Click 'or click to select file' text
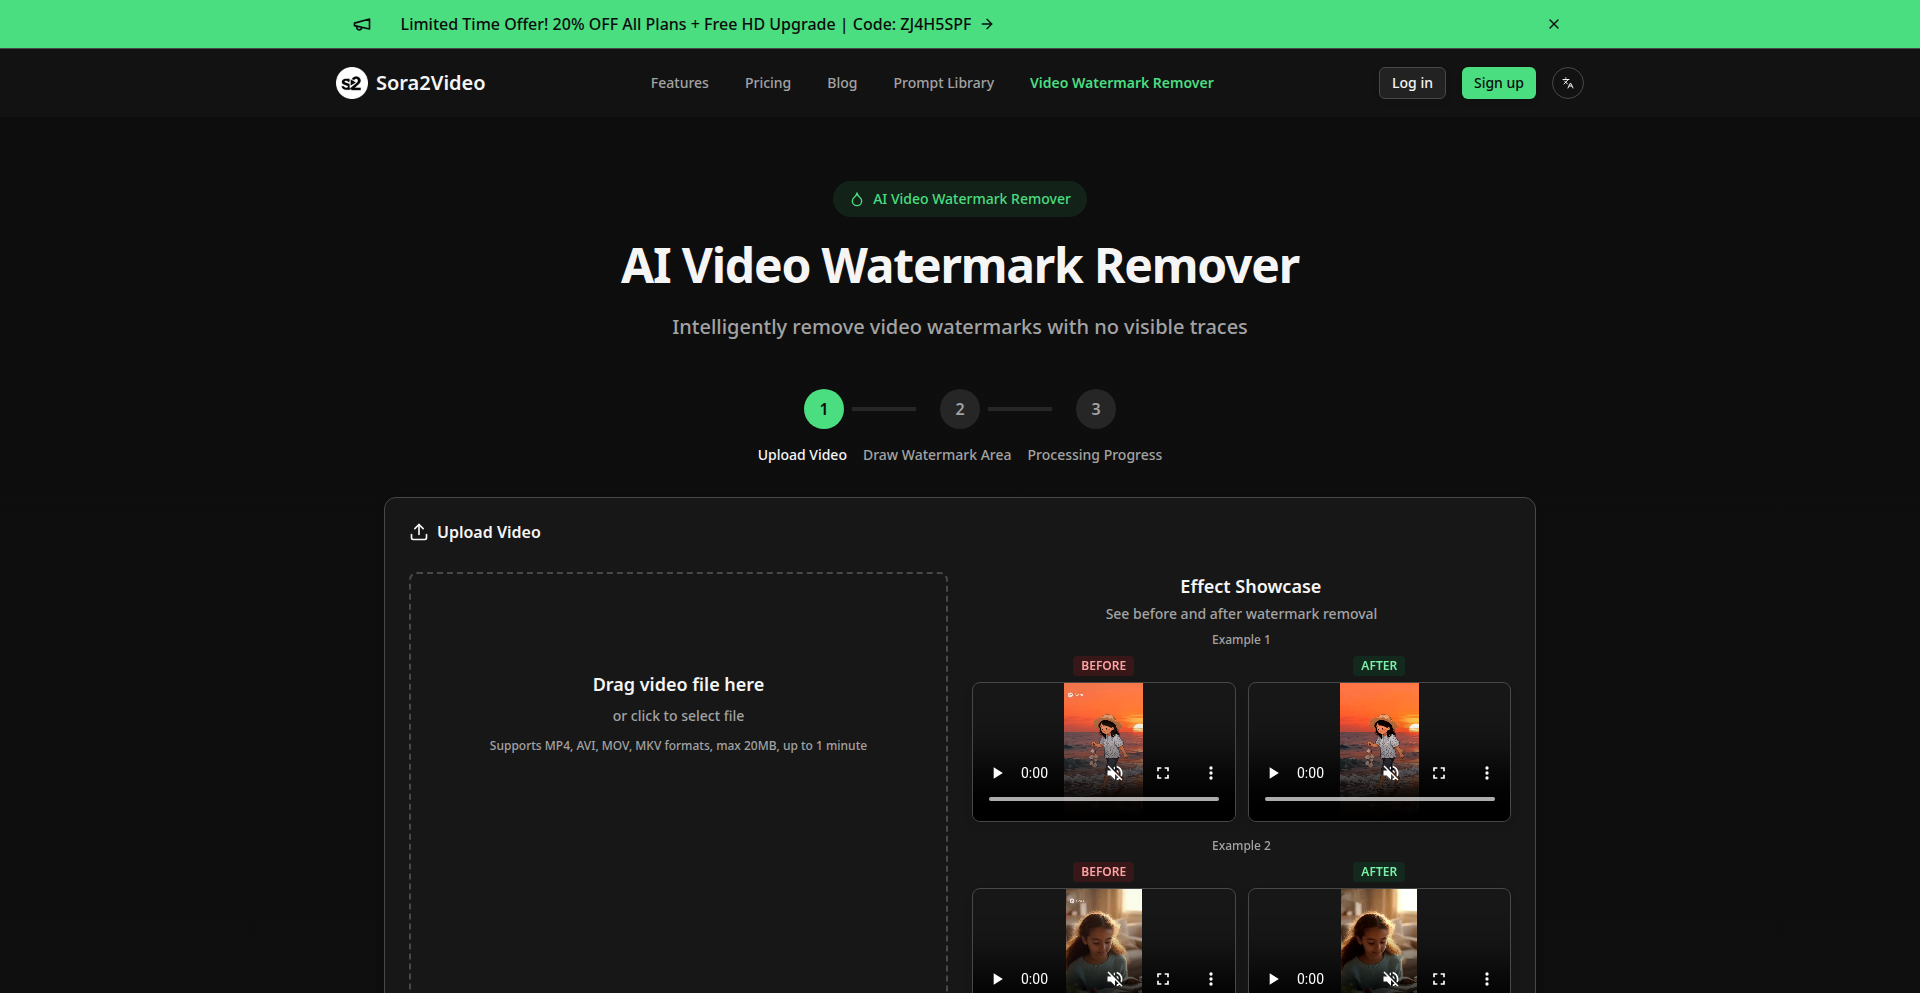Screen dimensions: 1920x993 678,716
